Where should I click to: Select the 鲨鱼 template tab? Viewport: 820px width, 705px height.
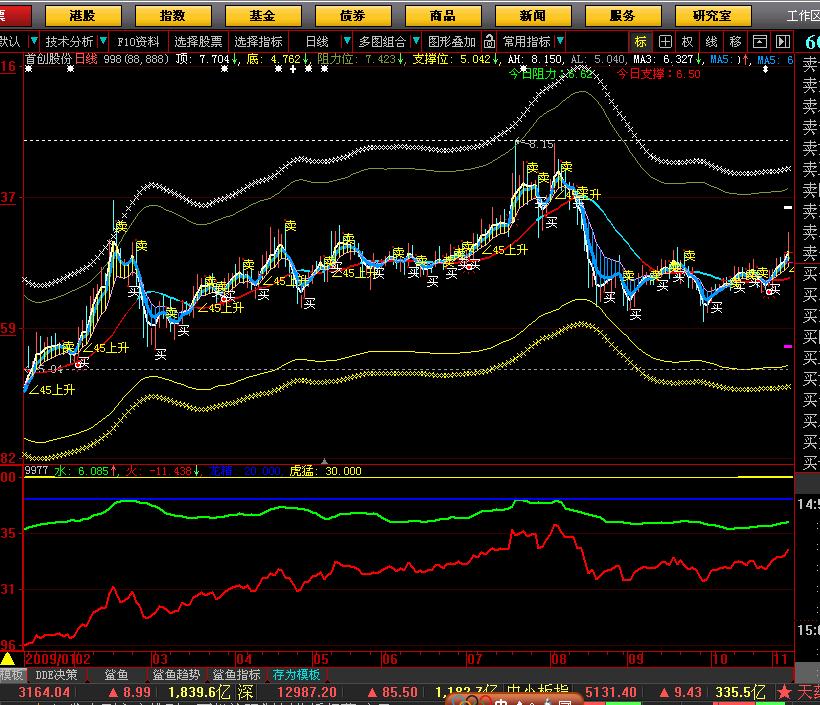click(116, 675)
